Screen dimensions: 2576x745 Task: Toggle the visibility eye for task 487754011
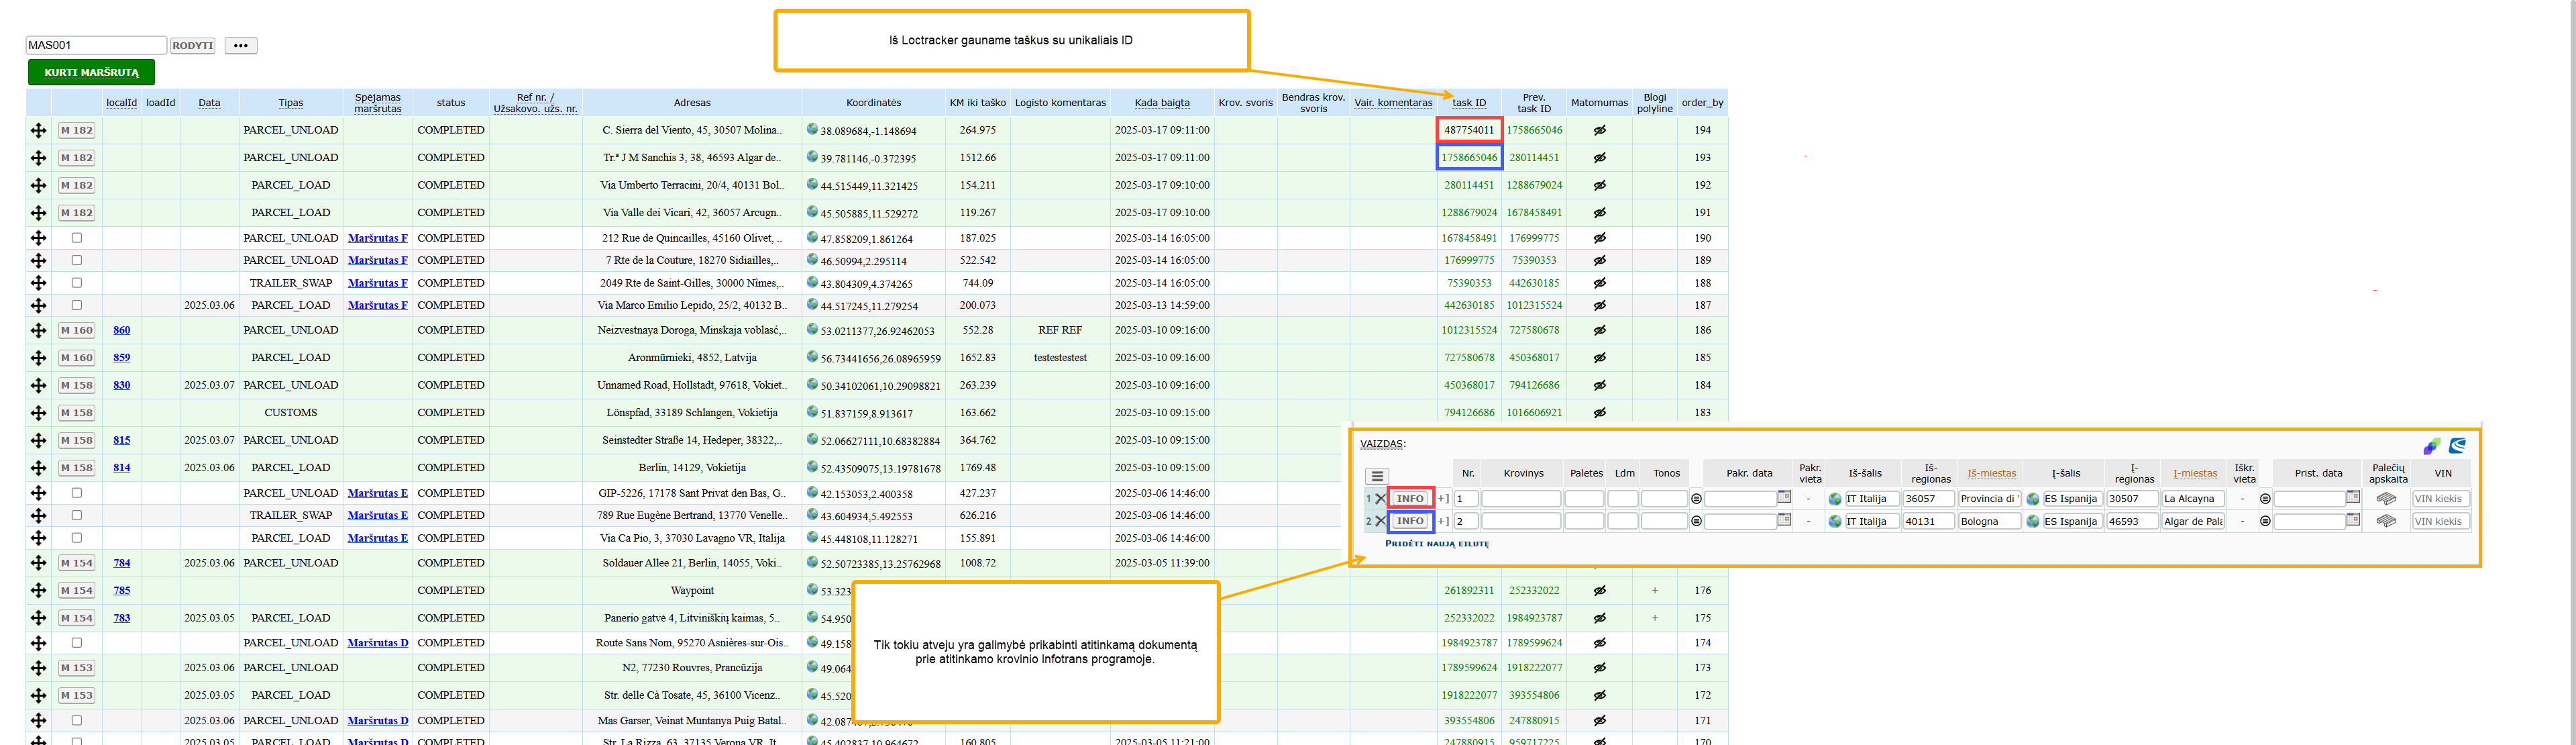1599,130
